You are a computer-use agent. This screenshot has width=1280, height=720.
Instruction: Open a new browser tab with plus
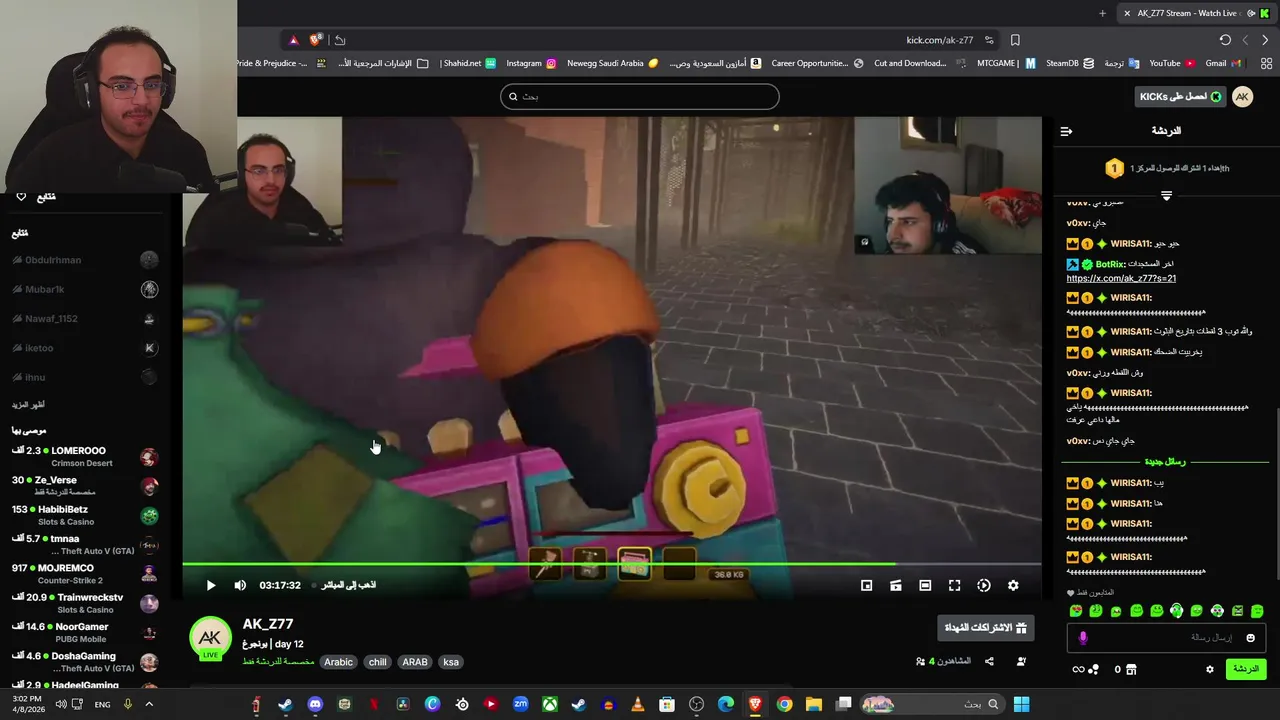tap(1102, 13)
